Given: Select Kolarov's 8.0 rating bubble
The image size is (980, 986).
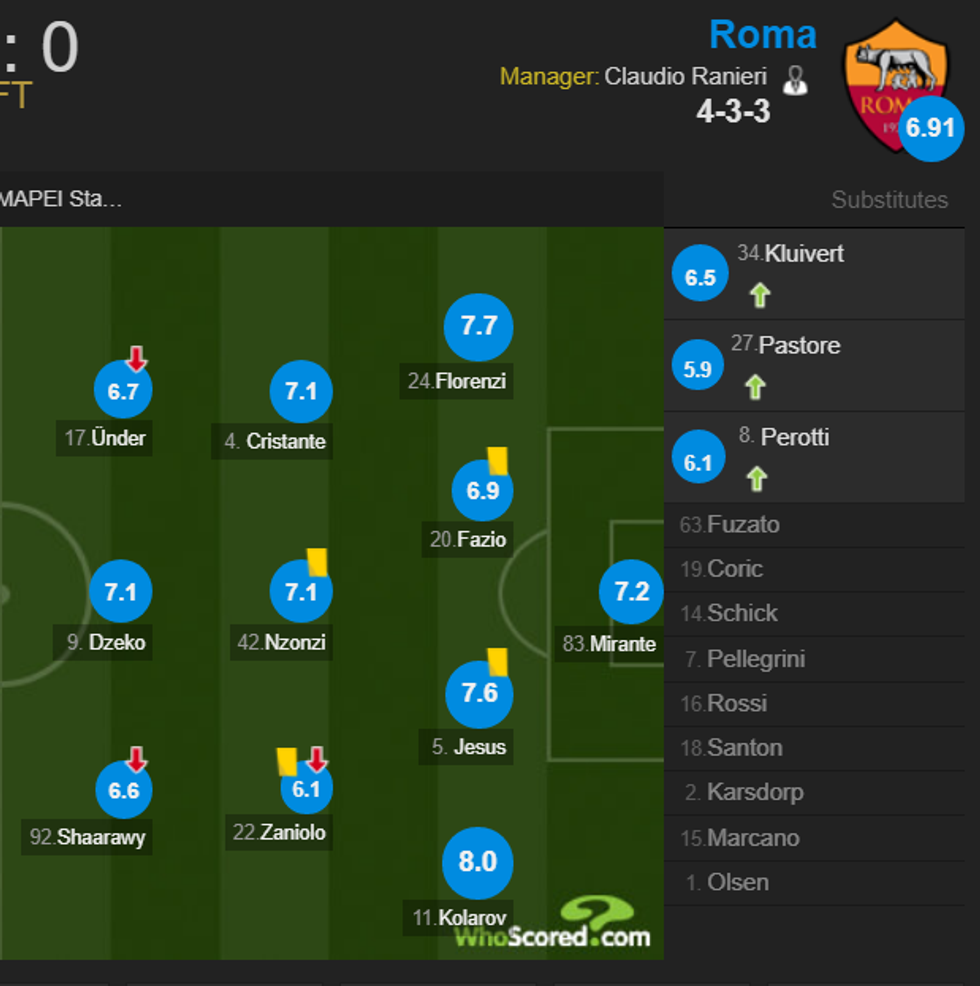Looking at the screenshot, I should point(478,862).
